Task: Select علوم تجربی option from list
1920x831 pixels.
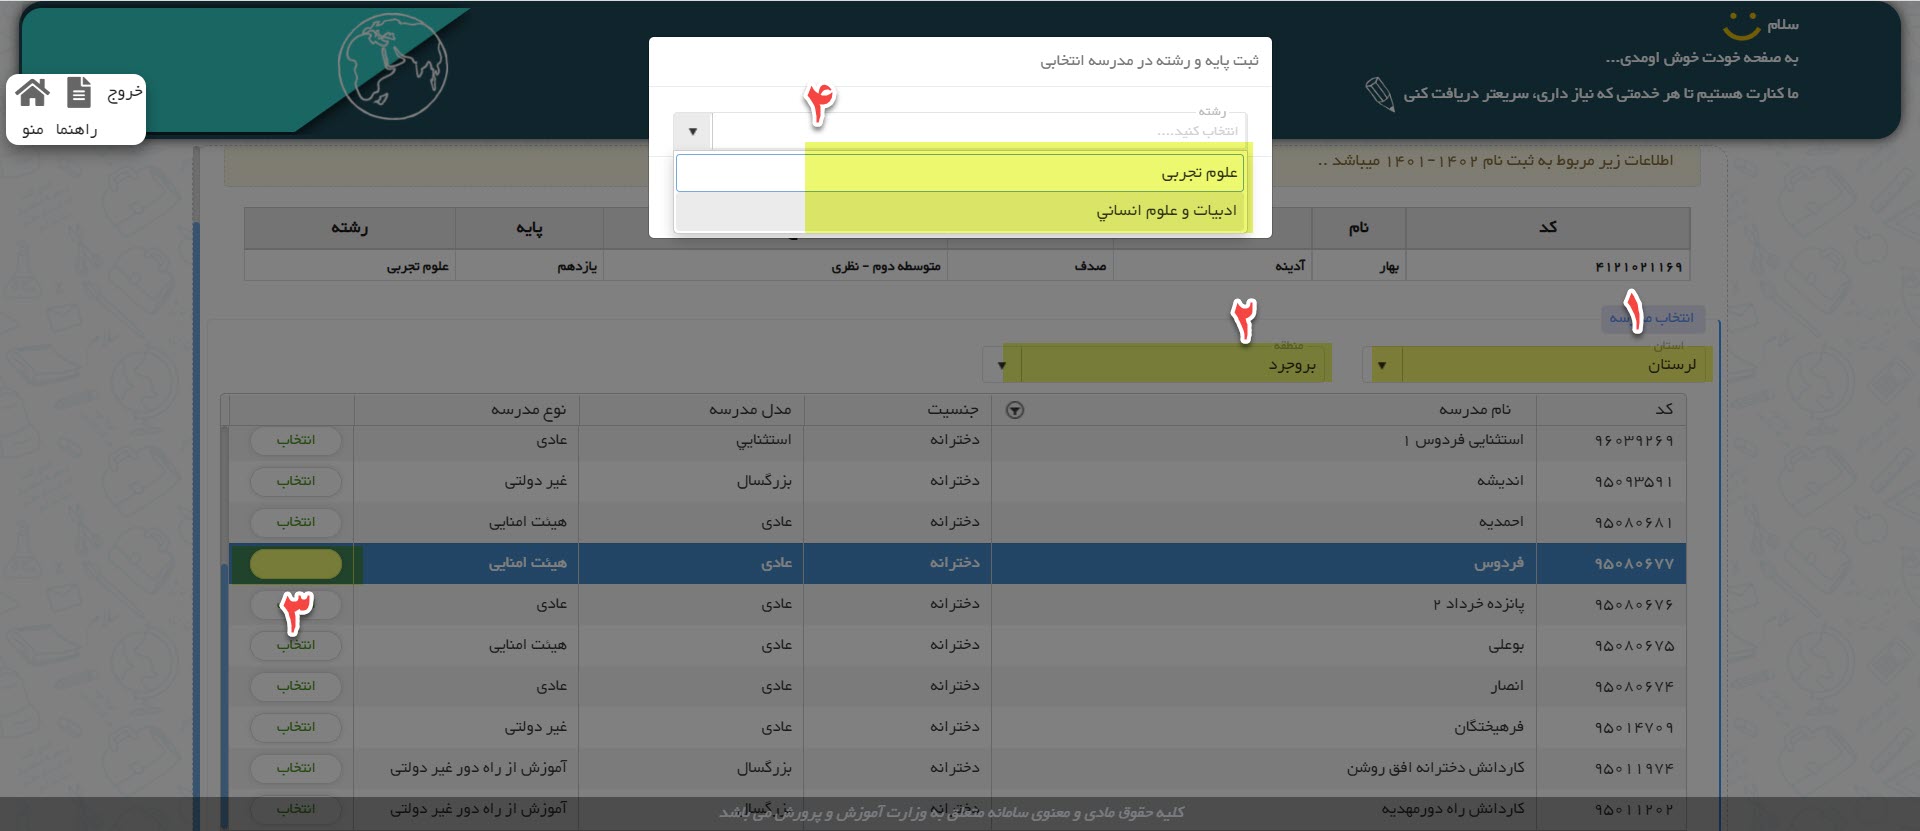Action: (1198, 173)
